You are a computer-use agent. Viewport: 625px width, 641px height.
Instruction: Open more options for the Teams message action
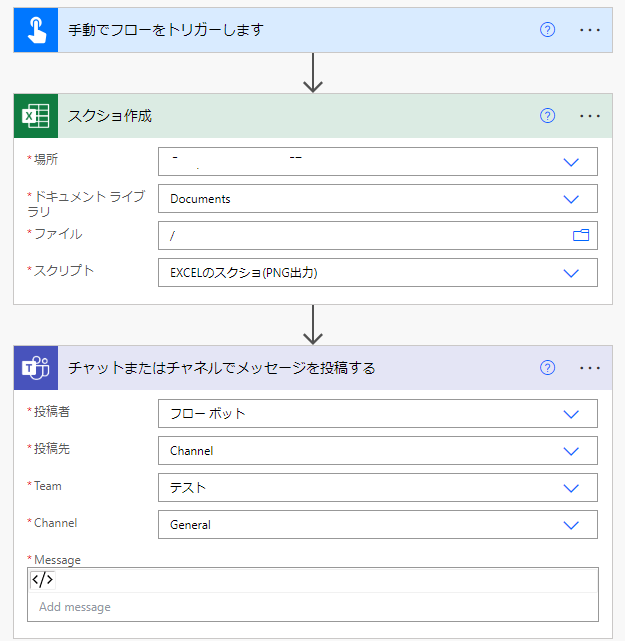pyautogui.click(x=590, y=368)
